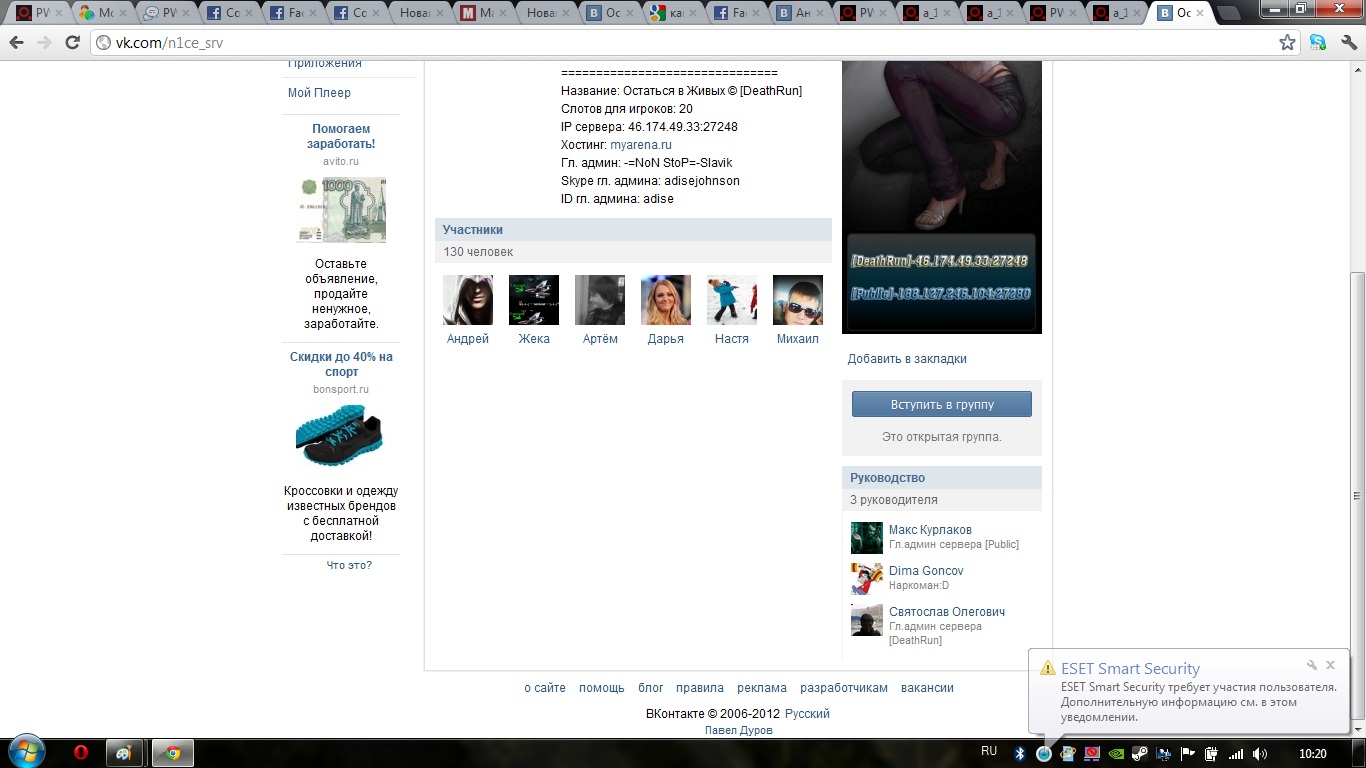Viewport: 1366px width, 768px height.
Task: Click the browser back arrow
Action: (17, 43)
